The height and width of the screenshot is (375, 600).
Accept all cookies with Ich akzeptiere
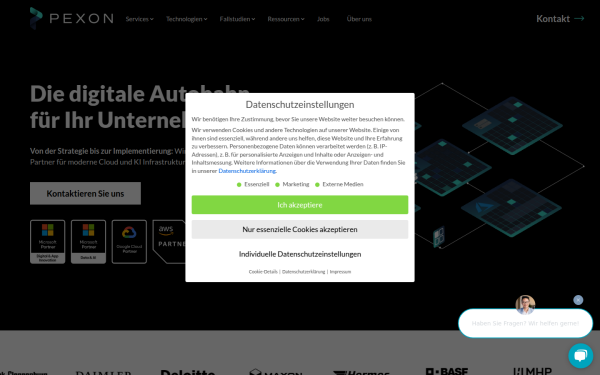click(x=300, y=205)
